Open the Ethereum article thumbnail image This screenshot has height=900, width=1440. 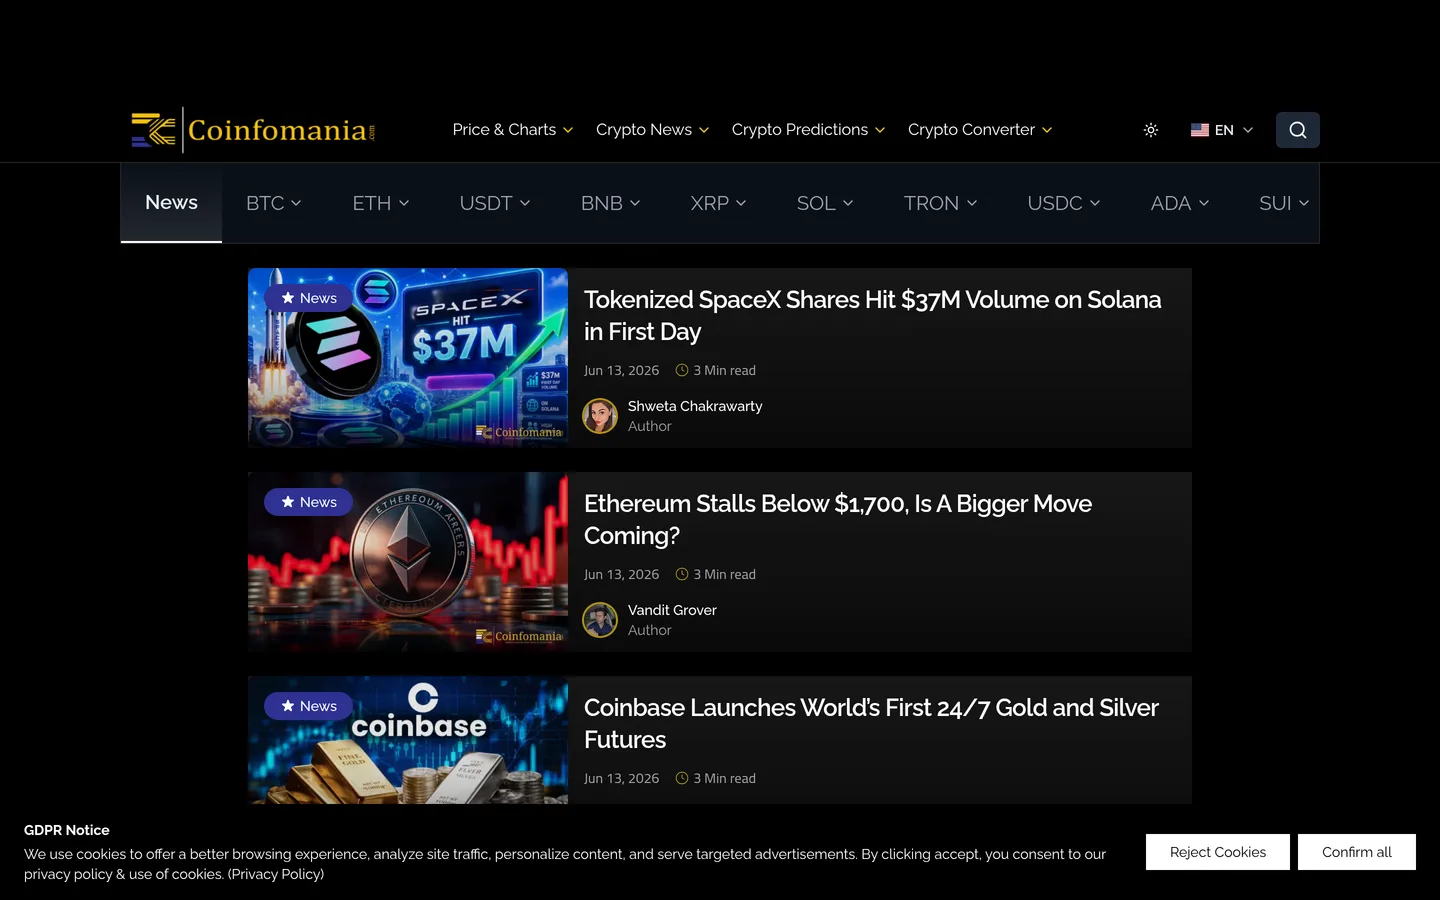coord(408,562)
